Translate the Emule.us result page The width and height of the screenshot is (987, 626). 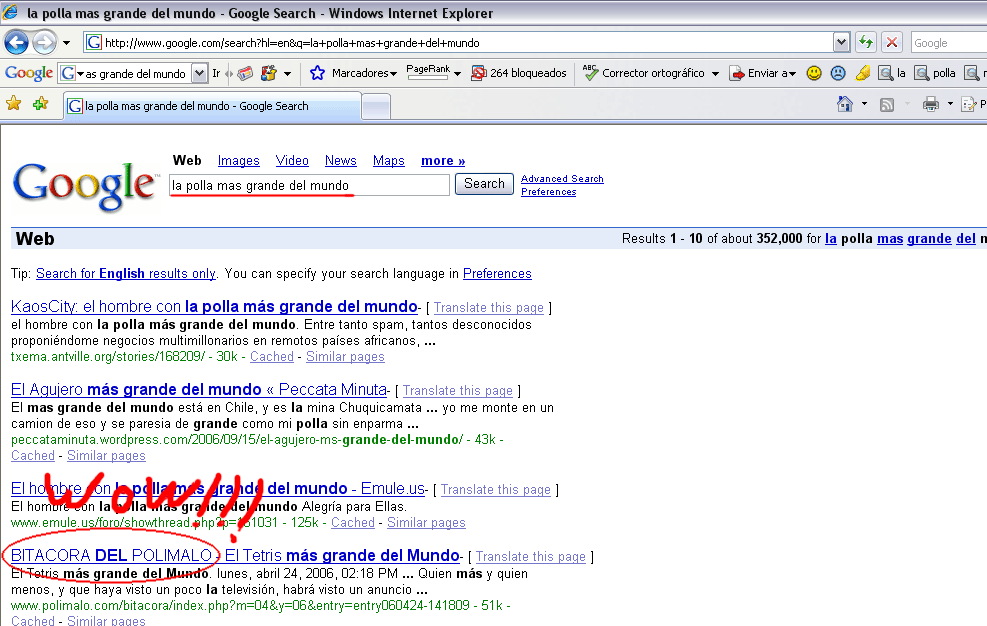pos(495,489)
